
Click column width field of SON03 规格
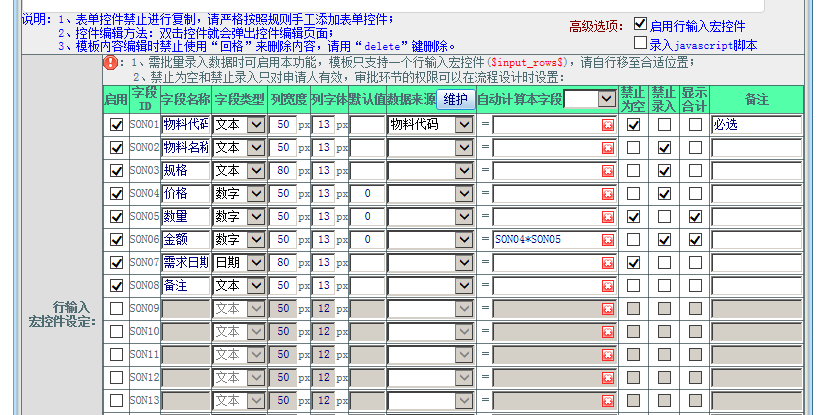(284, 171)
